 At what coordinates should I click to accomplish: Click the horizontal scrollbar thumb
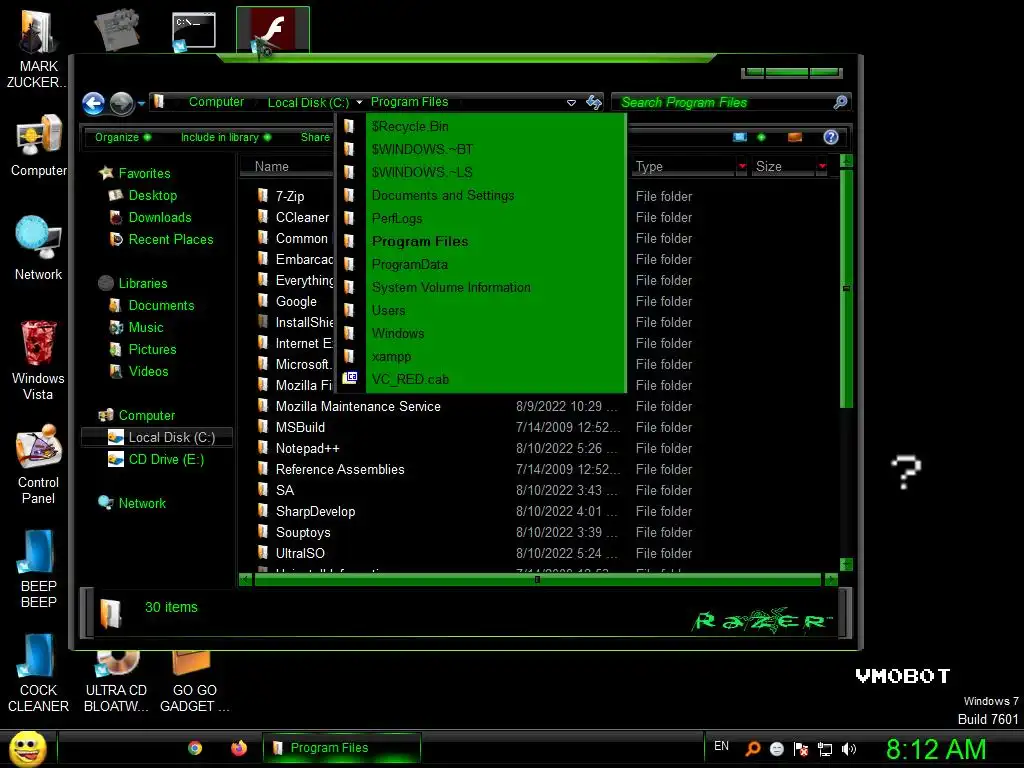click(537, 579)
